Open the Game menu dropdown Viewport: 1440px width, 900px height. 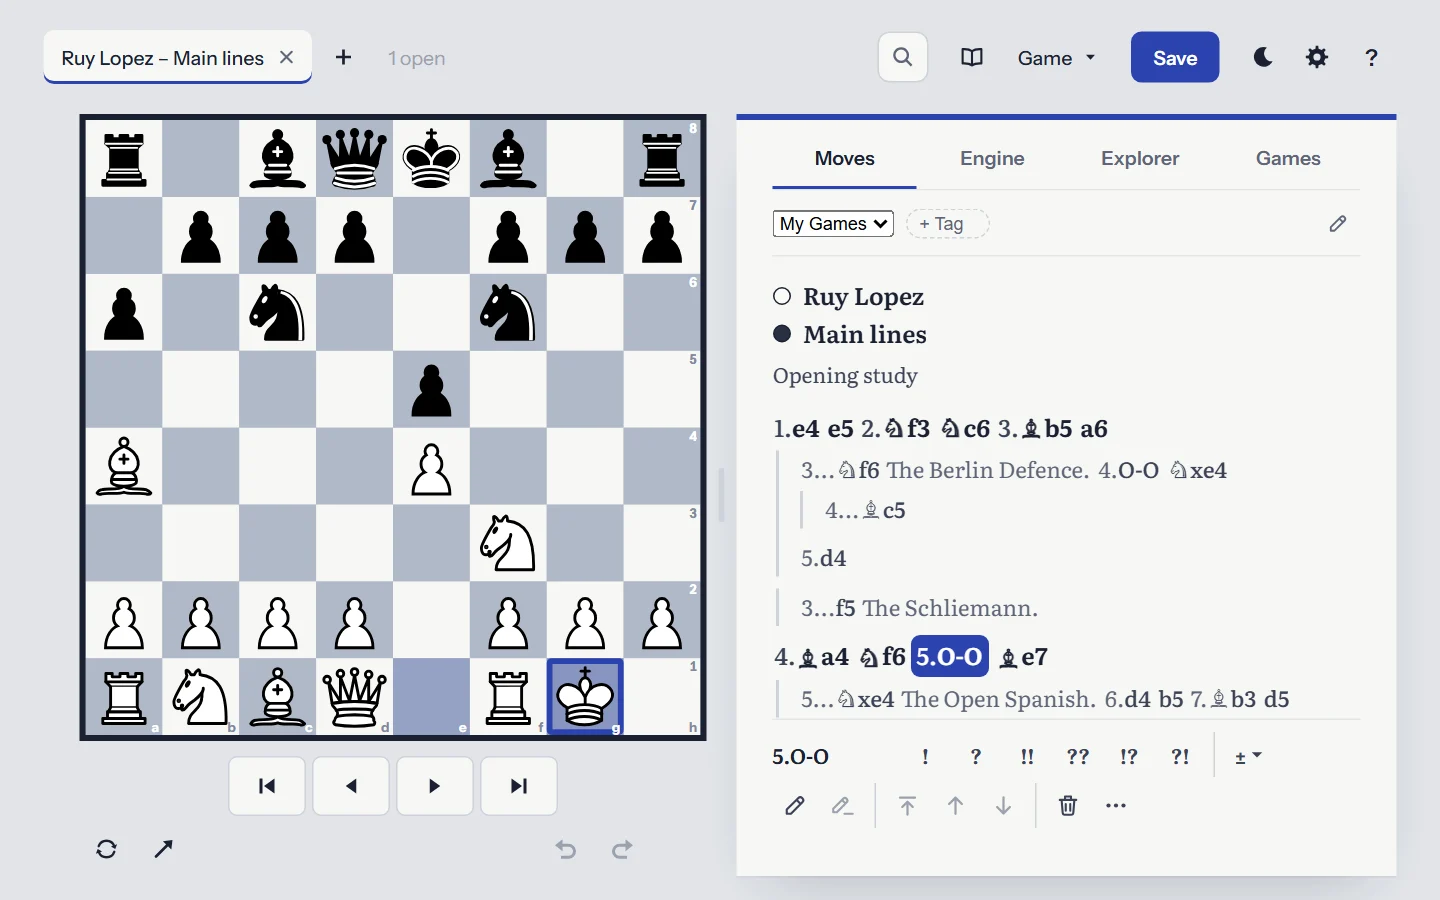click(x=1056, y=58)
